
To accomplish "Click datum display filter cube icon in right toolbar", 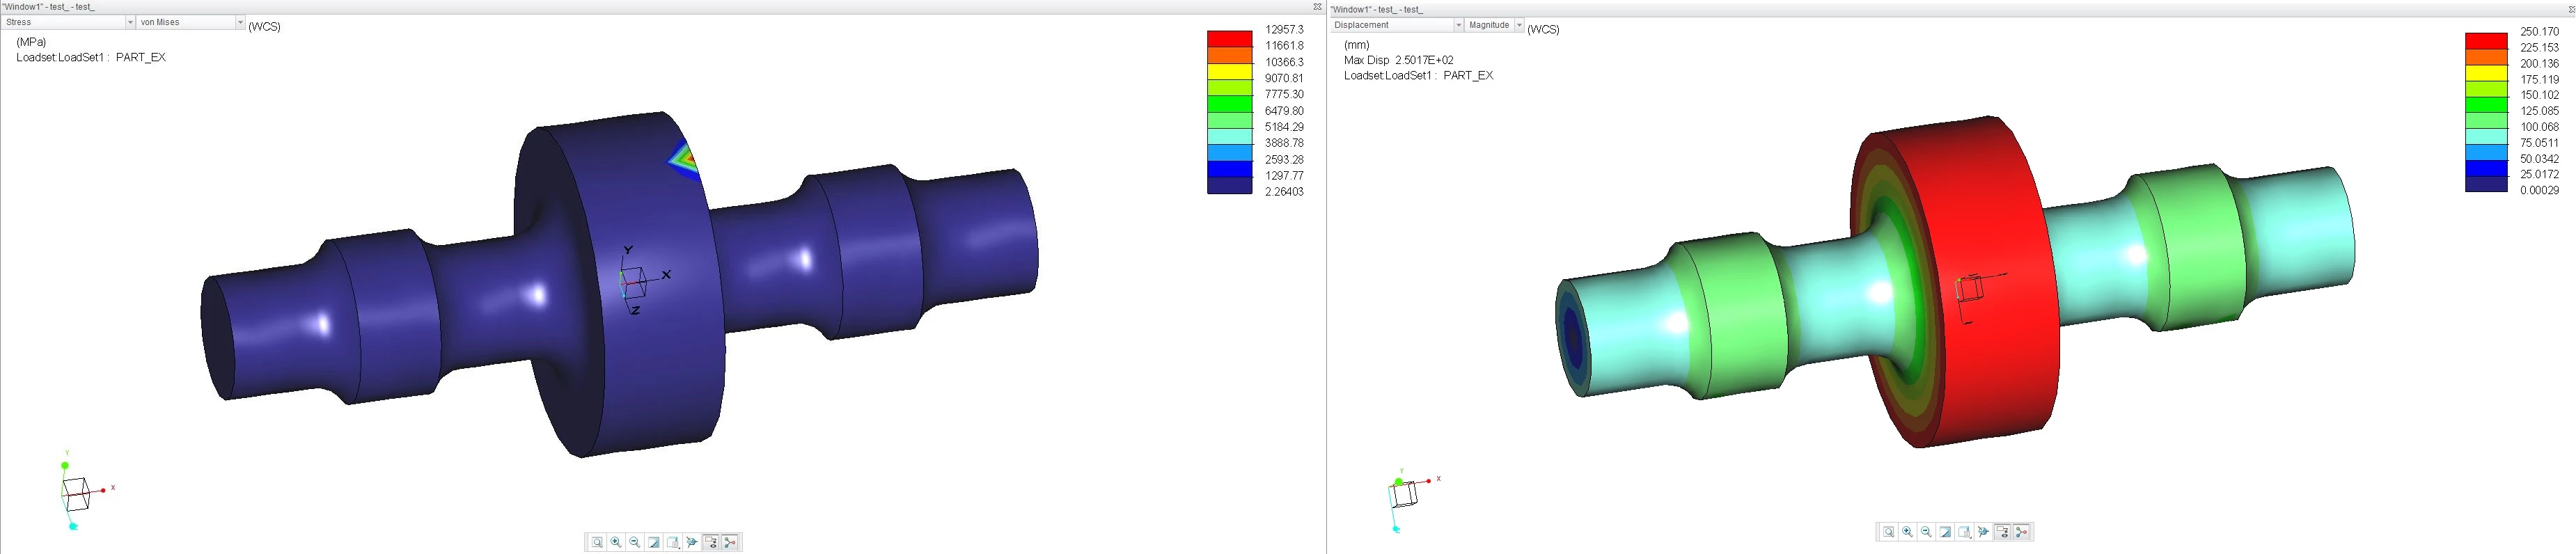I will (x=1983, y=532).
